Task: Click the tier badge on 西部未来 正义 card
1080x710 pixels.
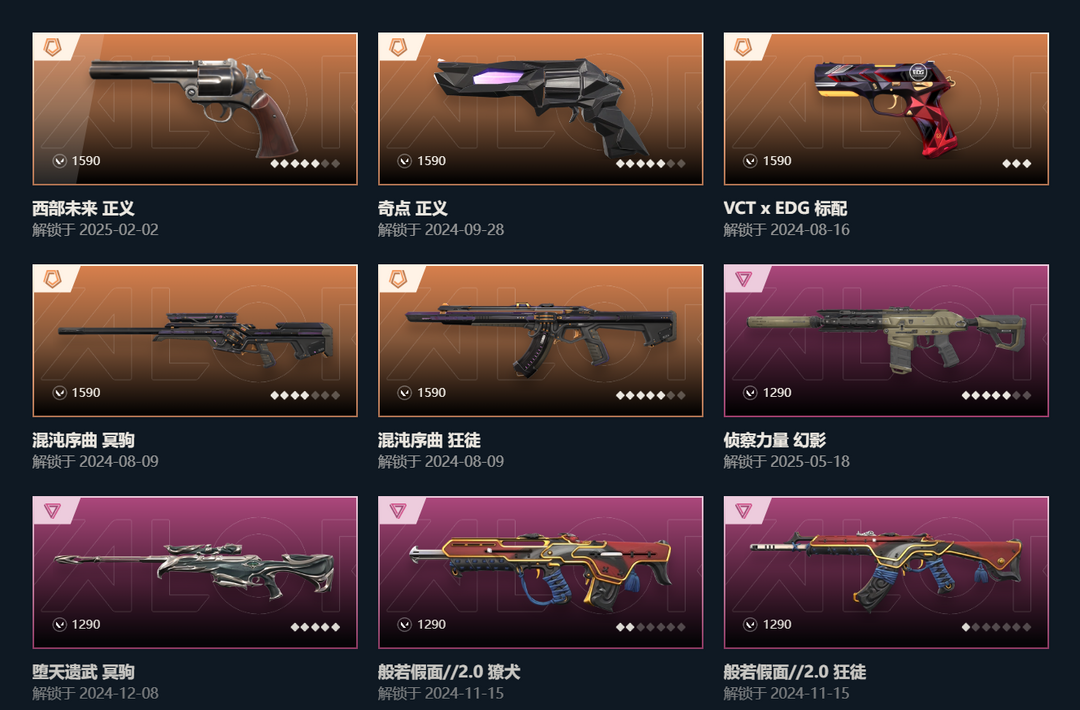Action: pos(53,47)
